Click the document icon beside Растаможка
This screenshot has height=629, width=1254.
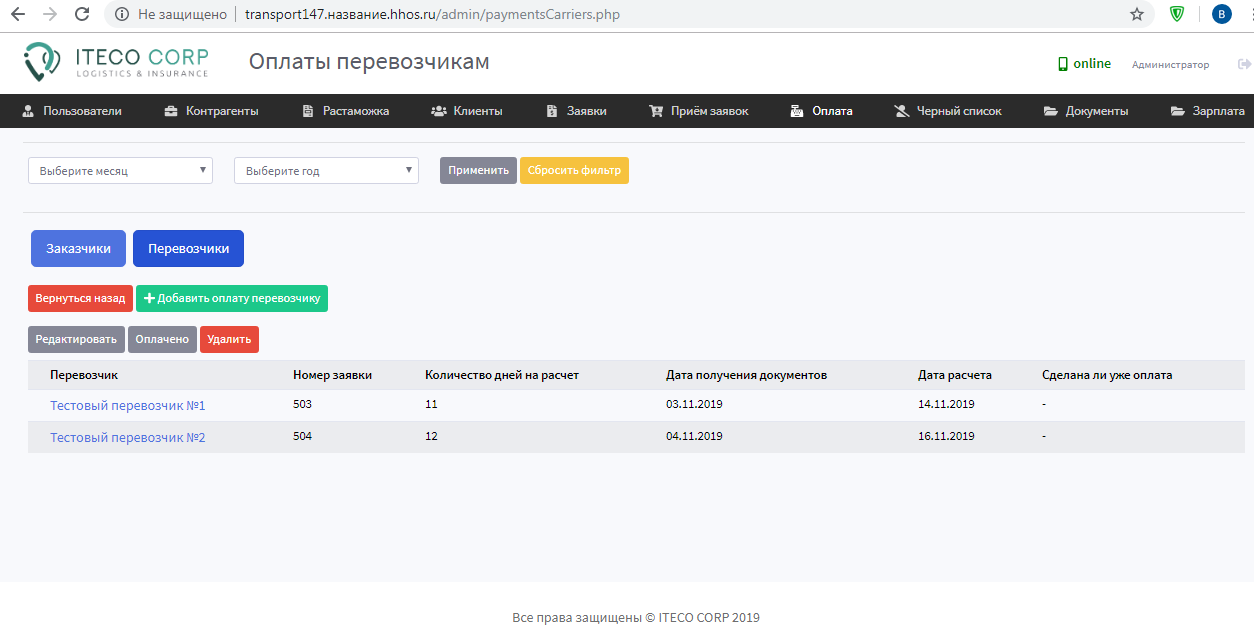click(x=308, y=111)
